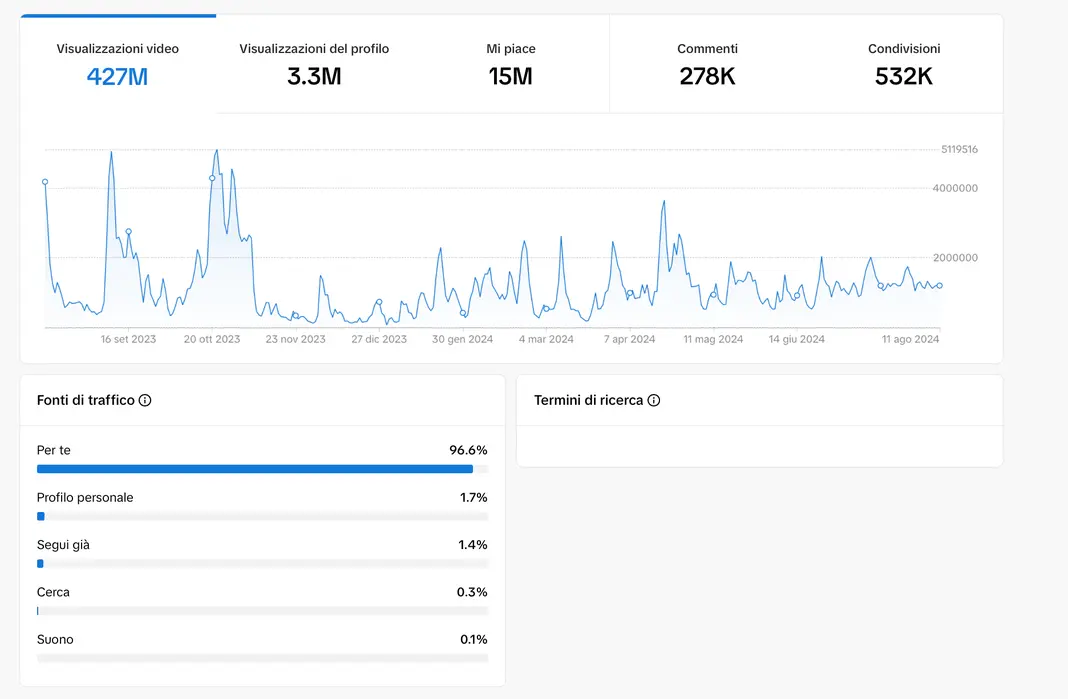Viewport: 1068px width, 699px height.
Task: Click the 5119516 y-axis value
Action: 960,149
